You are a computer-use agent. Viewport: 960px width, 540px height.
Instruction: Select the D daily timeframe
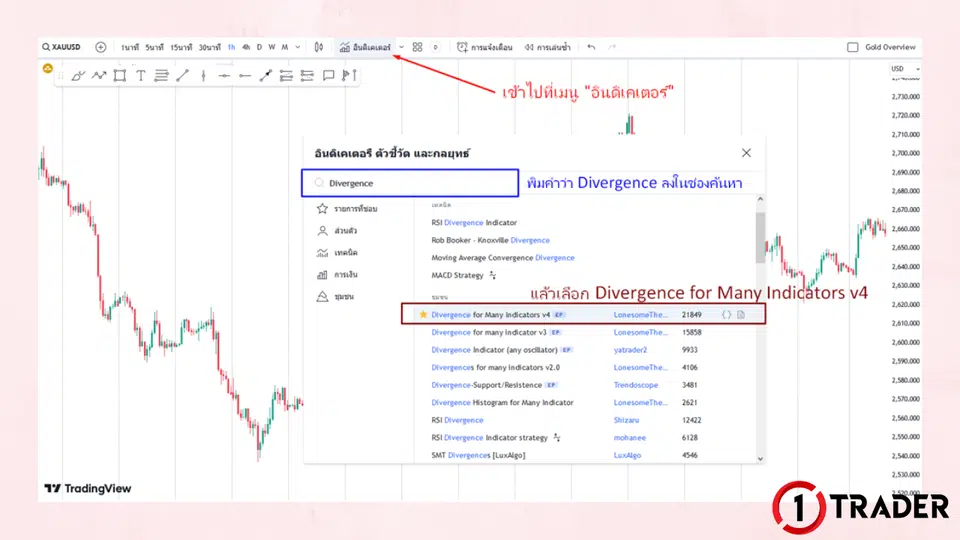pyautogui.click(x=259, y=47)
